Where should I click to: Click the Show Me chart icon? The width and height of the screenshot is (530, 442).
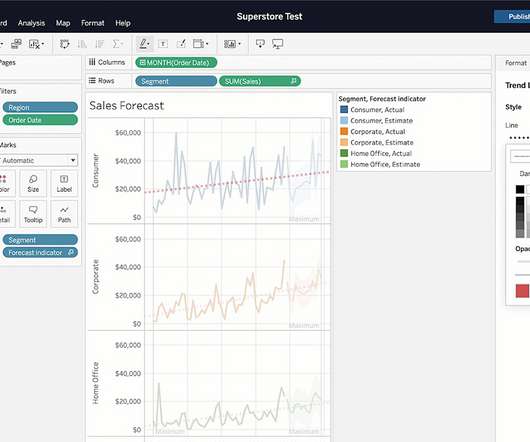pos(230,44)
